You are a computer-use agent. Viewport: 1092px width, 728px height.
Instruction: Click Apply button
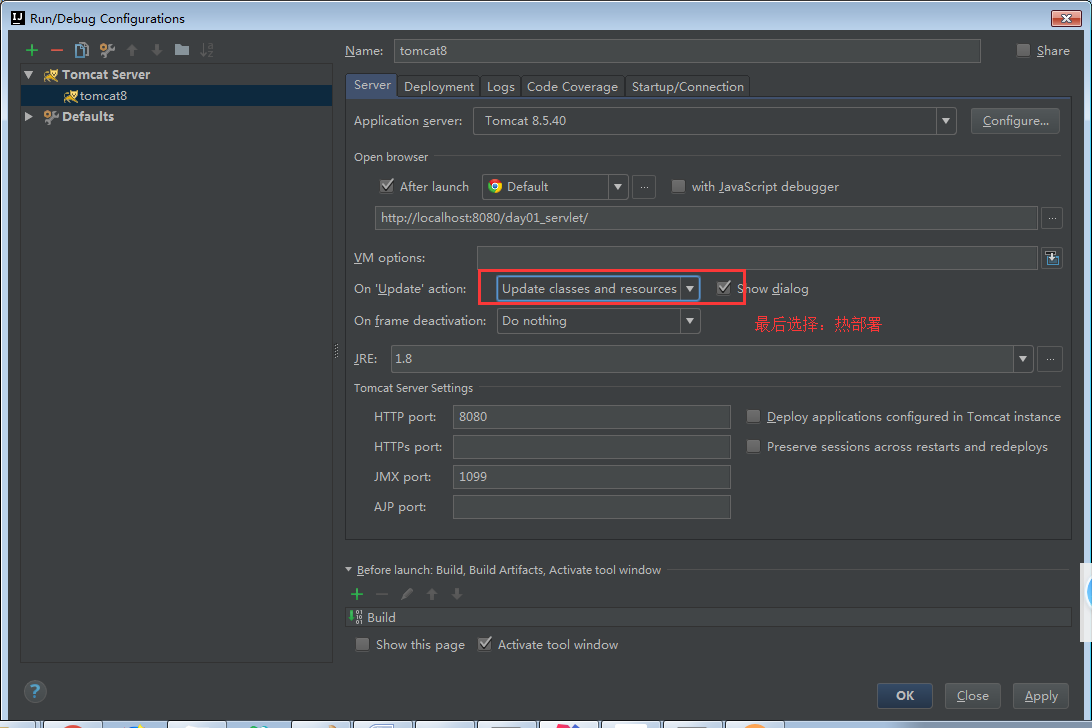coord(1040,696)
